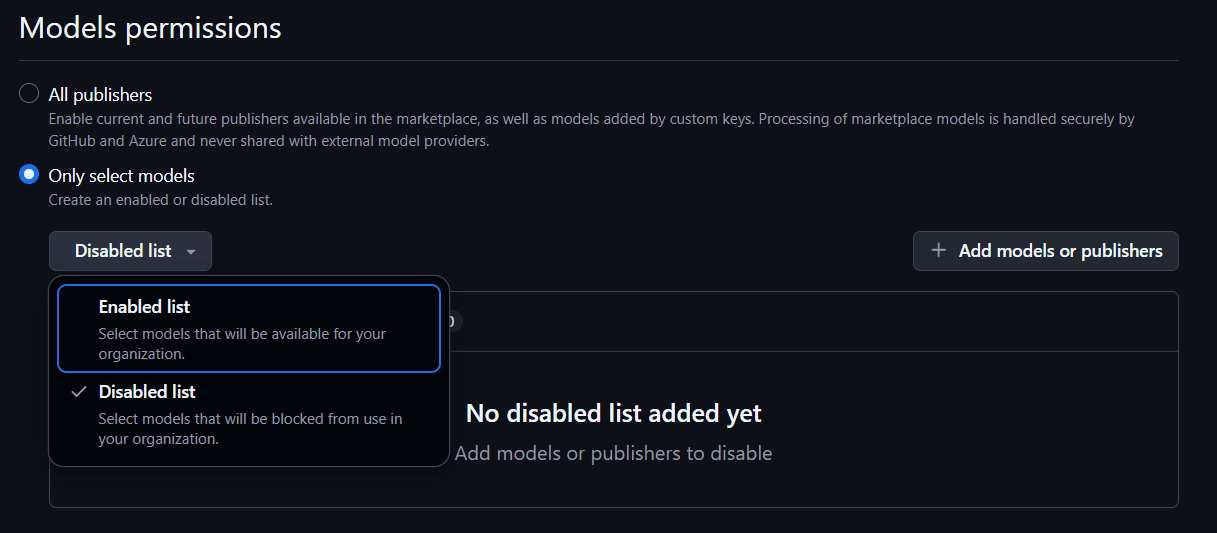Screen dimensions: 1217x533
Task: Select the Only select models radio button
Action: click(30, 175)
